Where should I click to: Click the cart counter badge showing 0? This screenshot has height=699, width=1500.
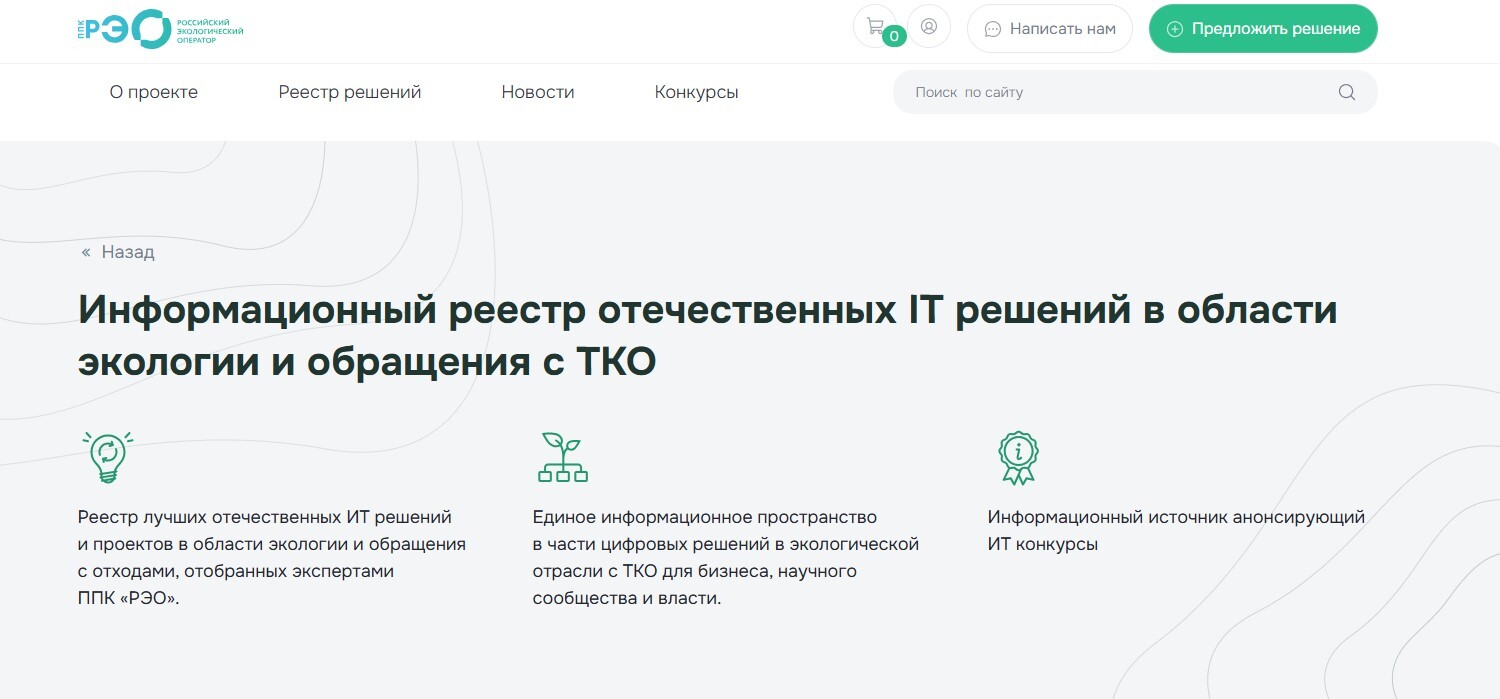click(x=894, y=36)
